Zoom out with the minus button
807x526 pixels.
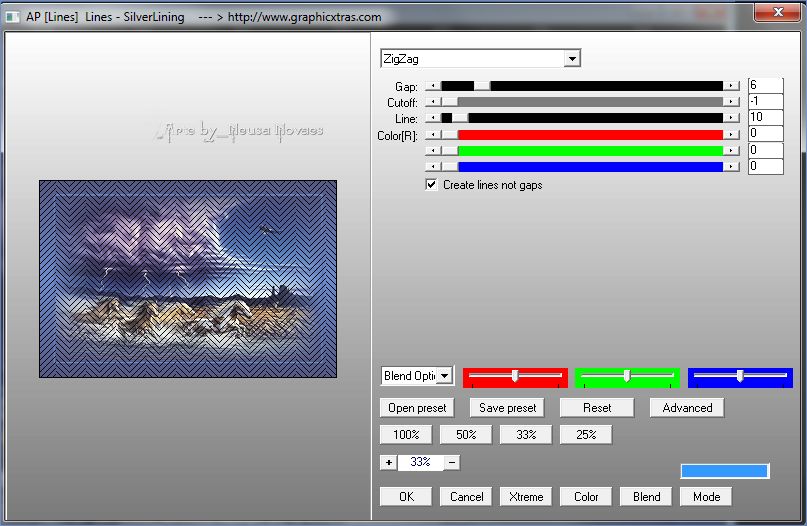point(452,462)
